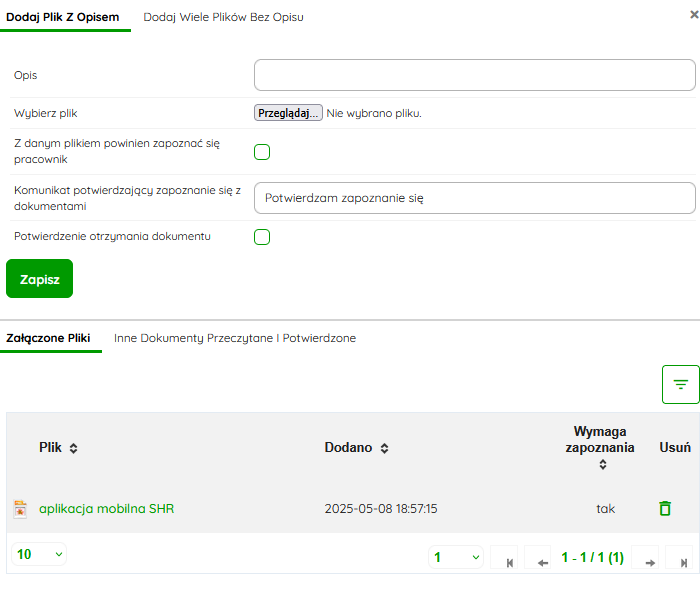Go to first page of results
The image size is (700, 595).
pyautogui.click(x=510, y=558)
